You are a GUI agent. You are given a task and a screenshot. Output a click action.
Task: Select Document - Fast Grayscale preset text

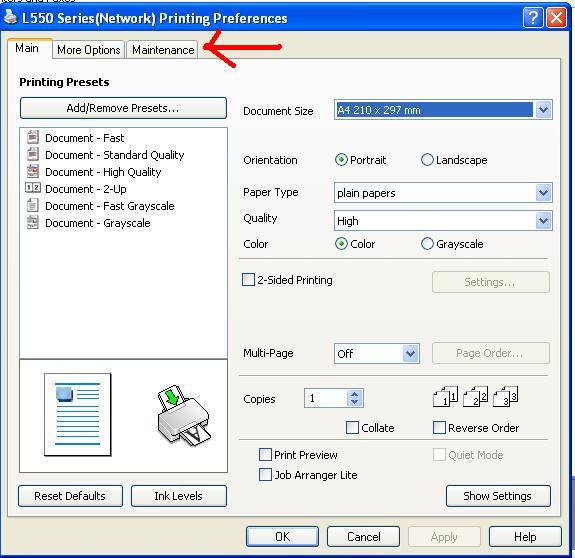110,206
